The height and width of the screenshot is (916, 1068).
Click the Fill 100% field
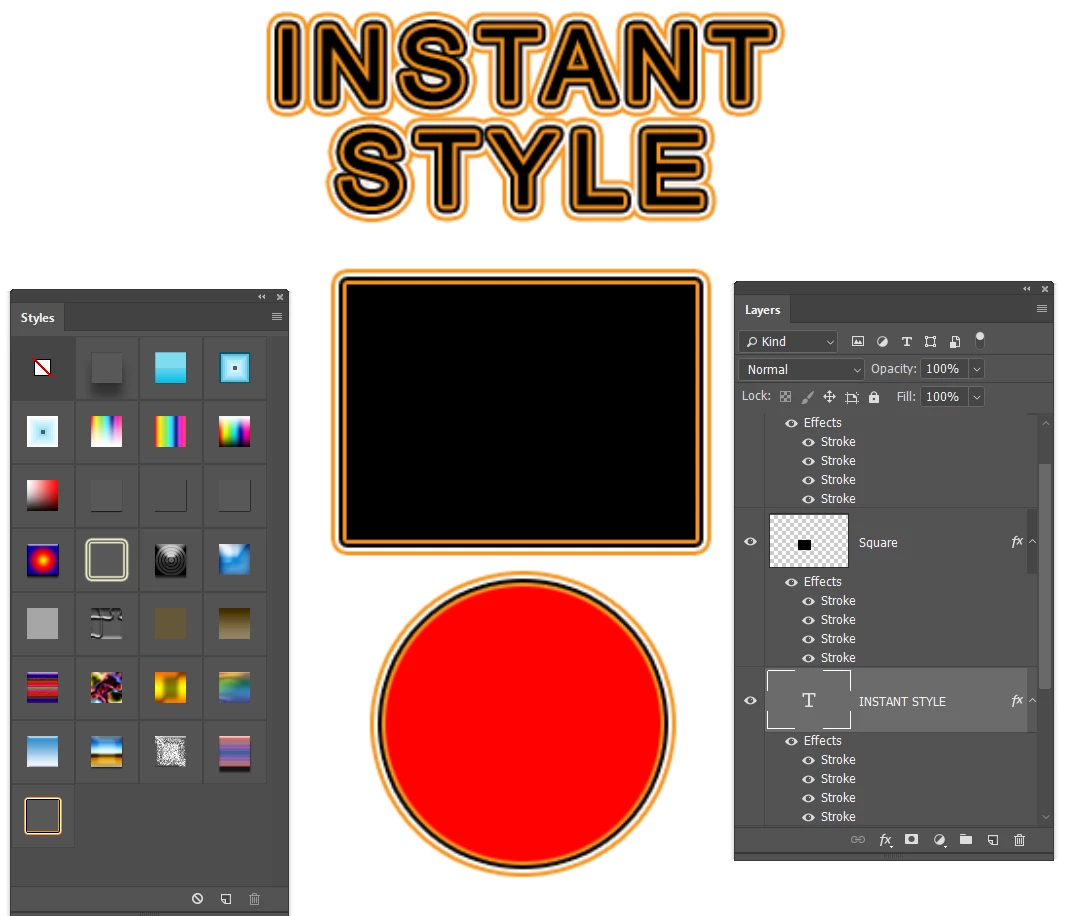coord(943,397)
